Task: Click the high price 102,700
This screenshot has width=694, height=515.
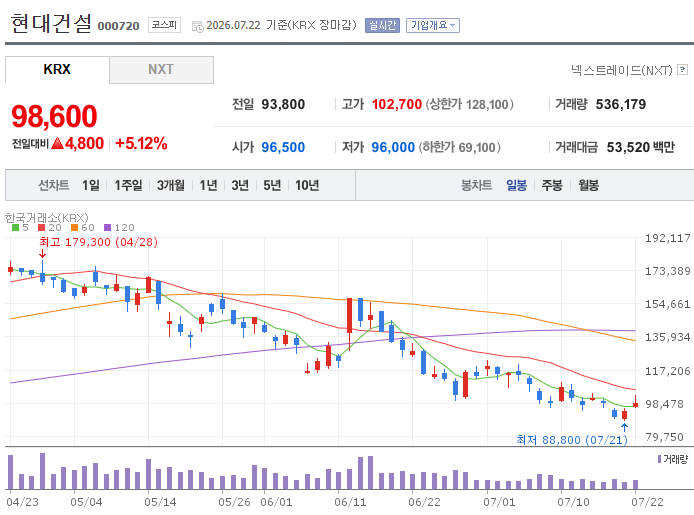Action: pyautogui.click(x=397, y=104)
